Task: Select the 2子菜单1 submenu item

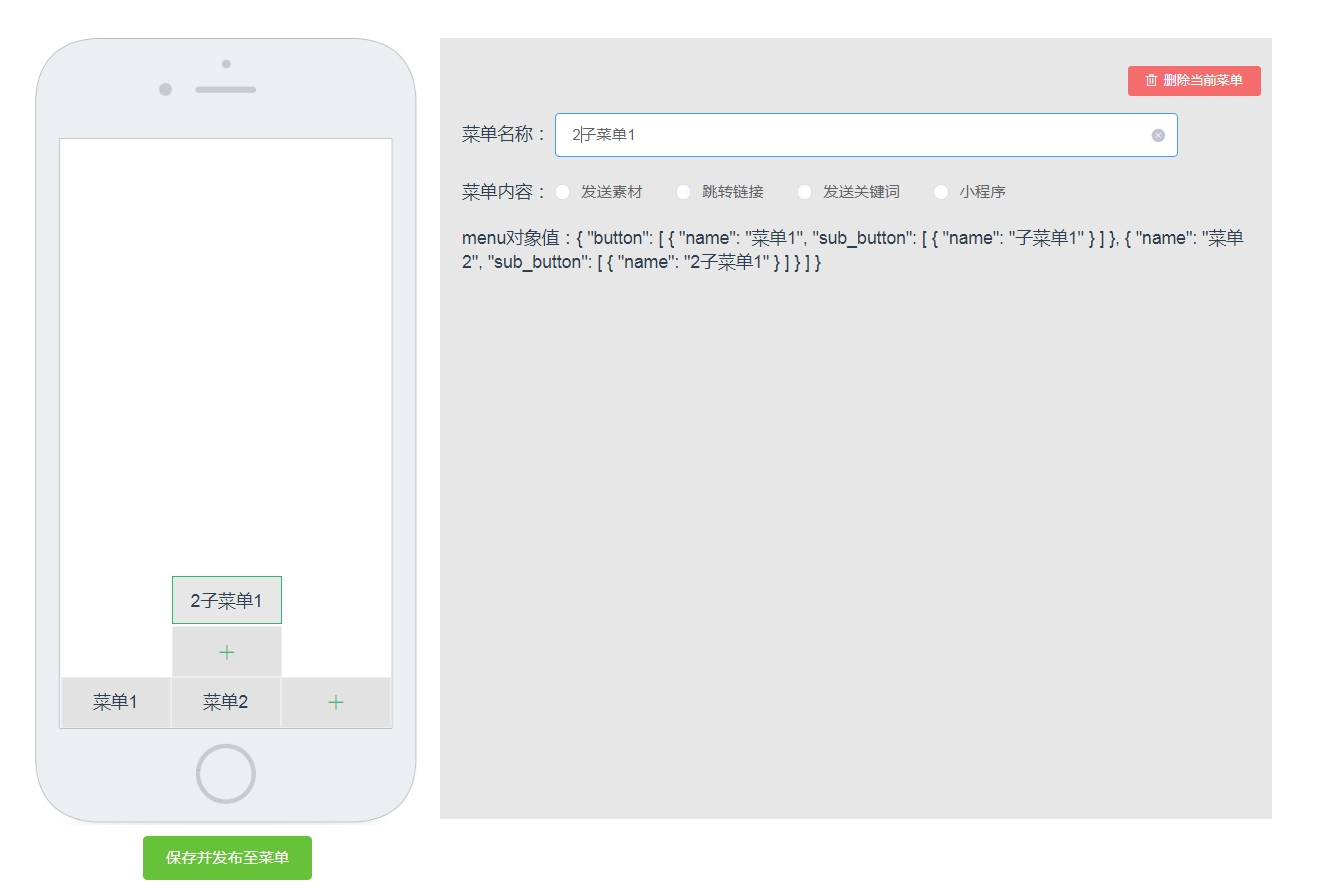Action: (x=227, y=600)
